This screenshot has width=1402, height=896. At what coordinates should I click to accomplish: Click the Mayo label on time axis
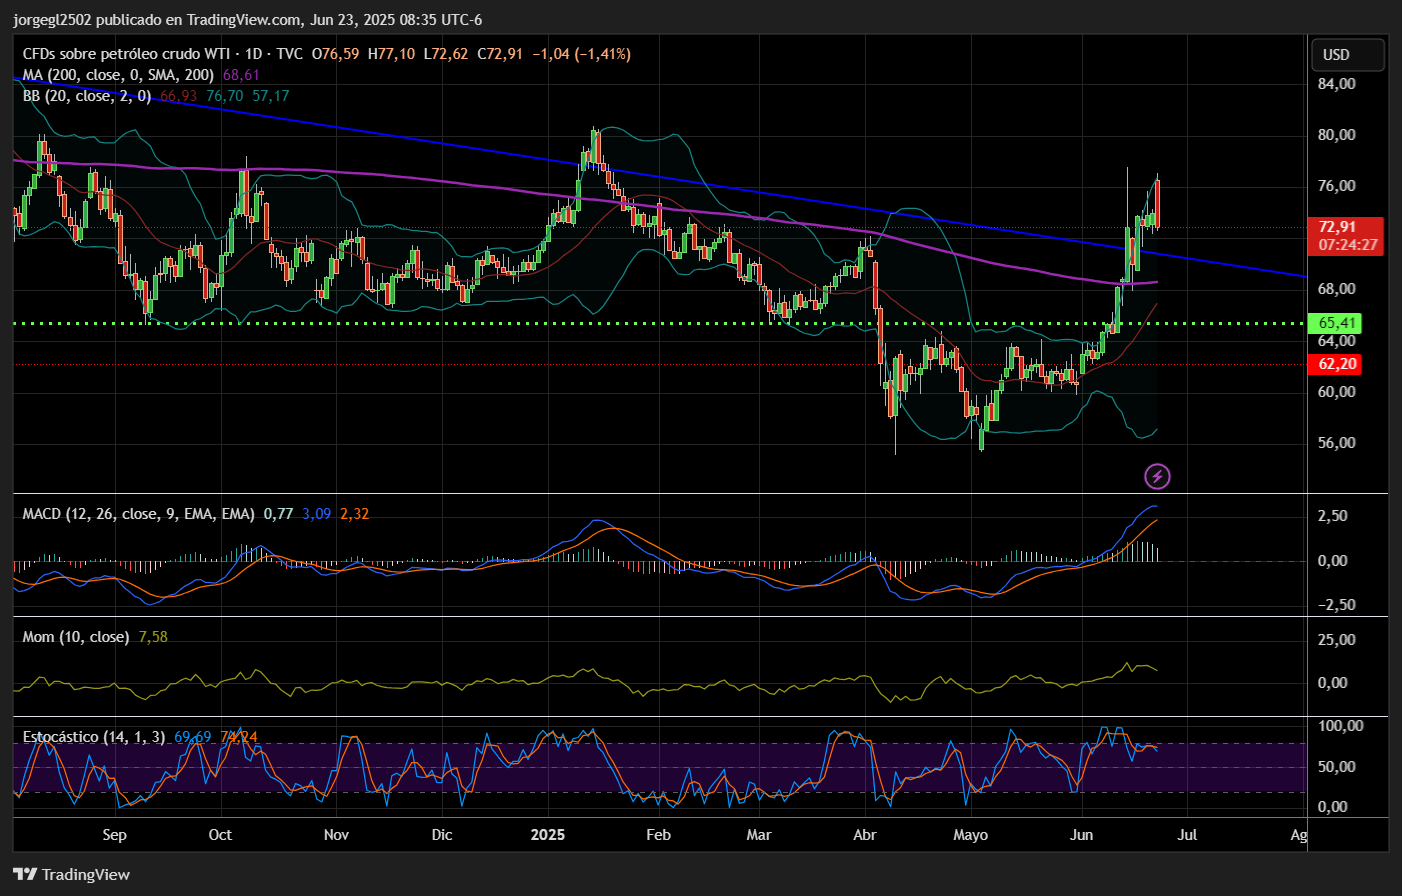coord(970,835)
